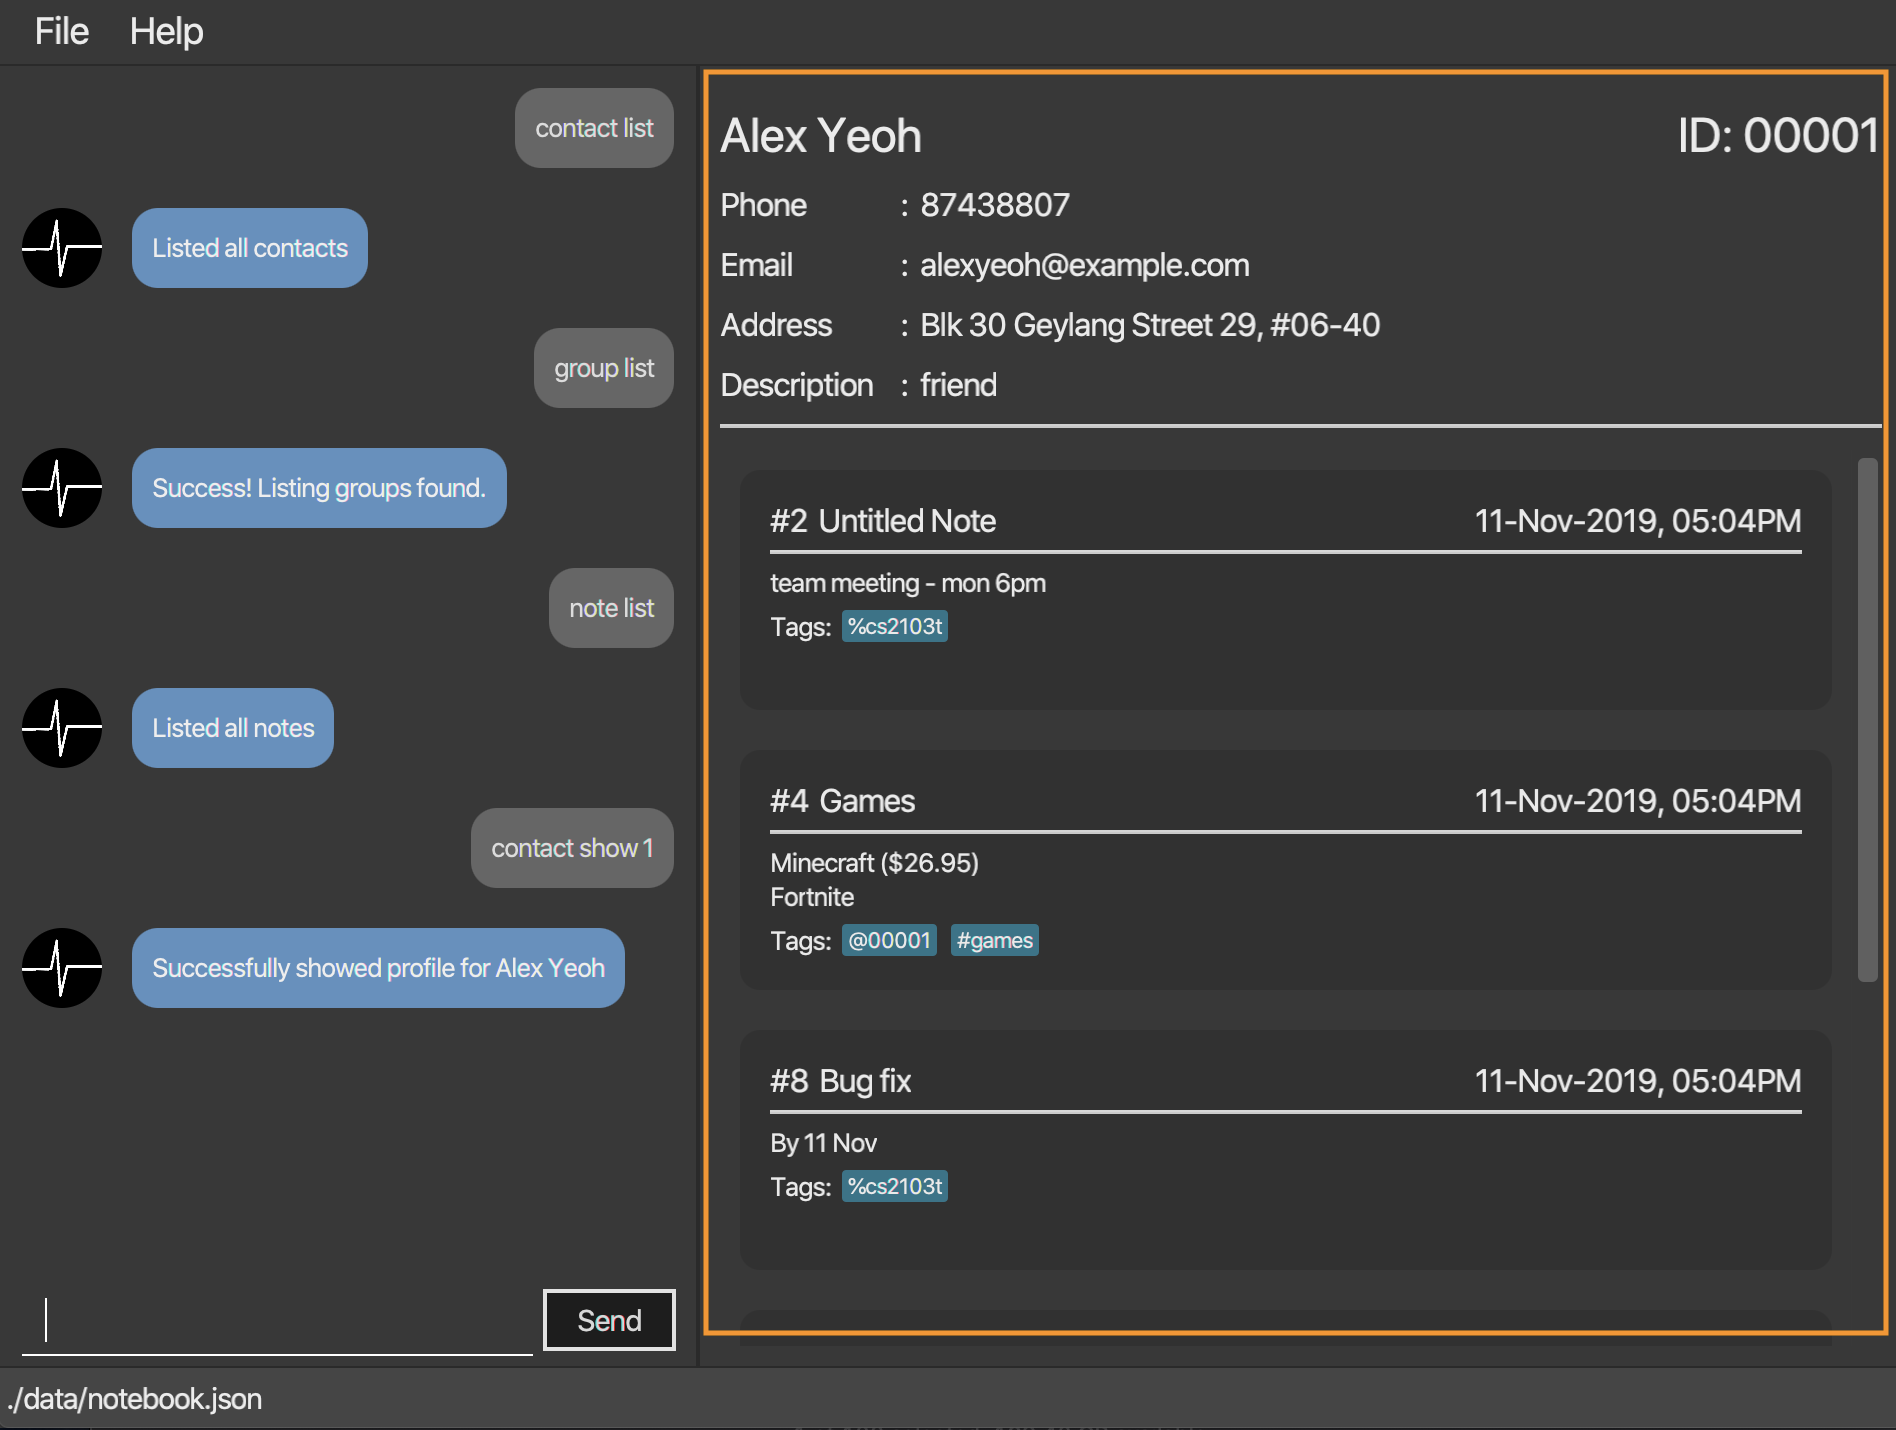Click the notes list vertical scrollbar

click(1867, 720)
